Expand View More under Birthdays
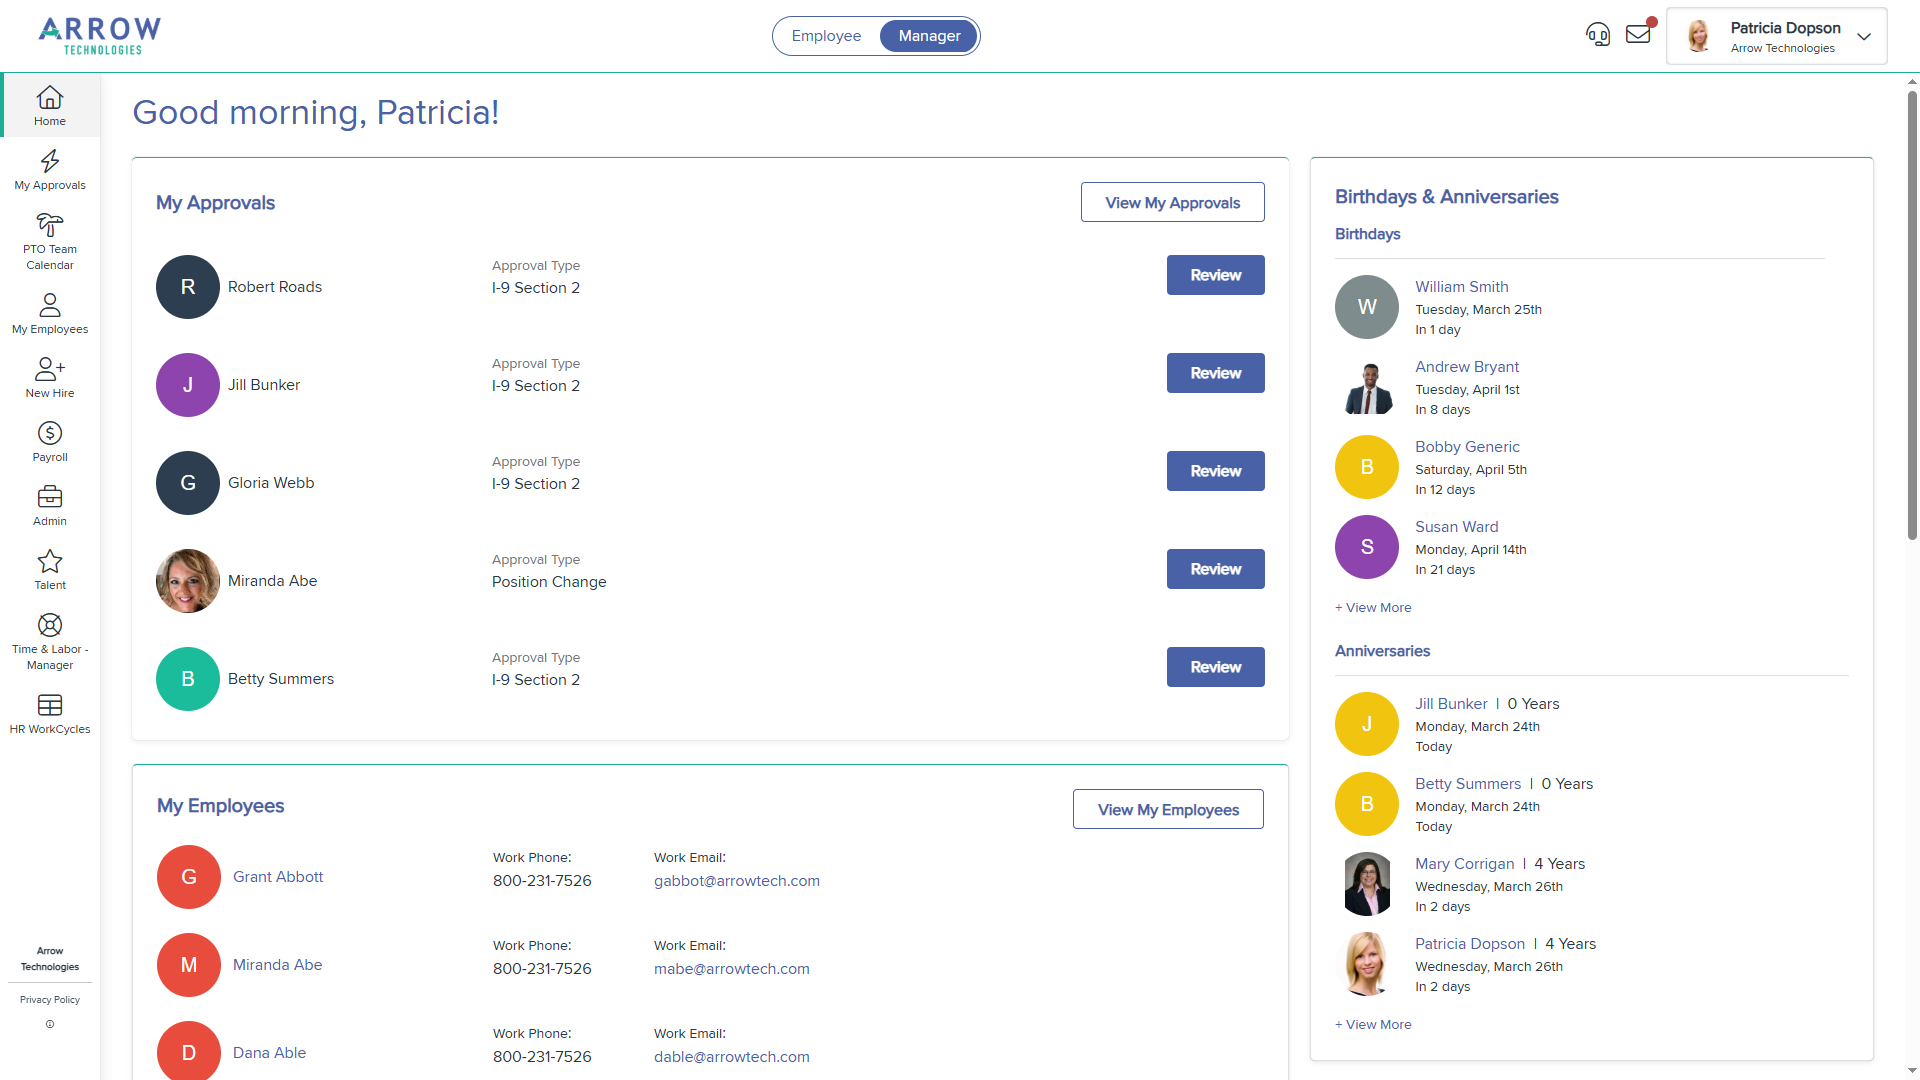The image size is (1920, 1080). (1372, 607)
